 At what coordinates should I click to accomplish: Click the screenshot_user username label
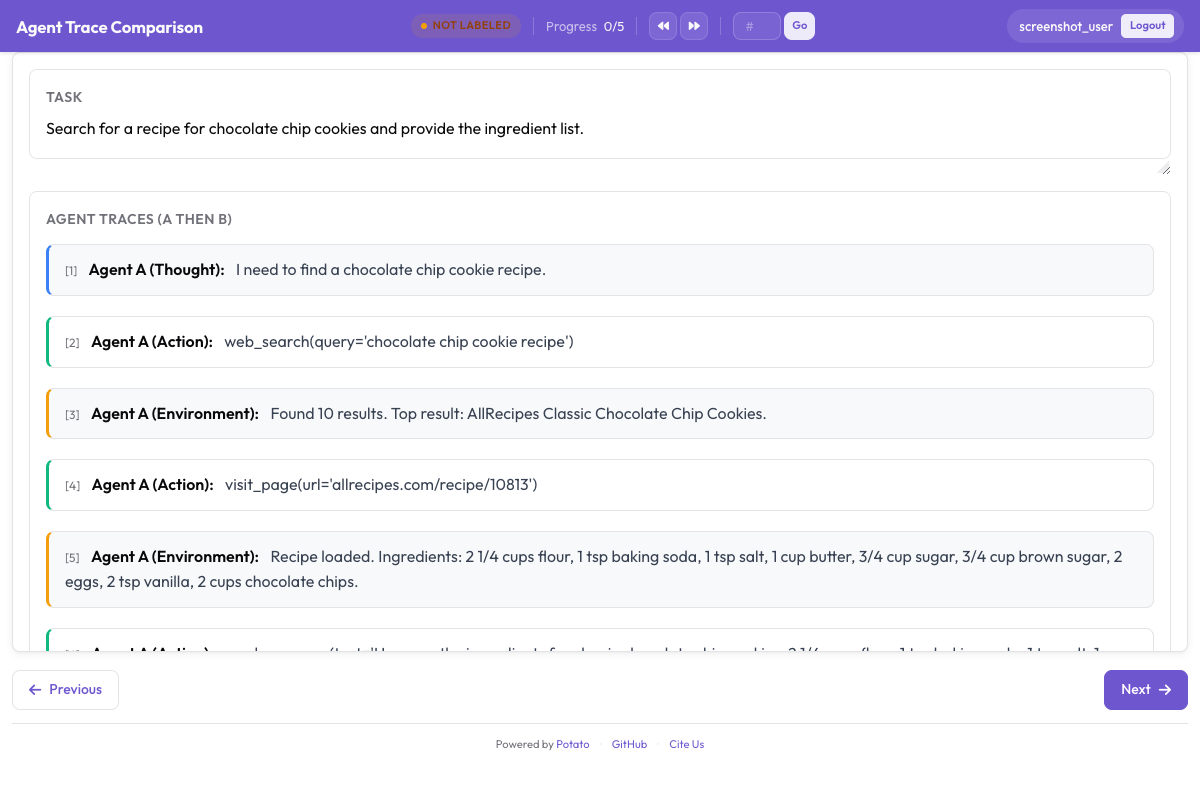[1065, 27]
